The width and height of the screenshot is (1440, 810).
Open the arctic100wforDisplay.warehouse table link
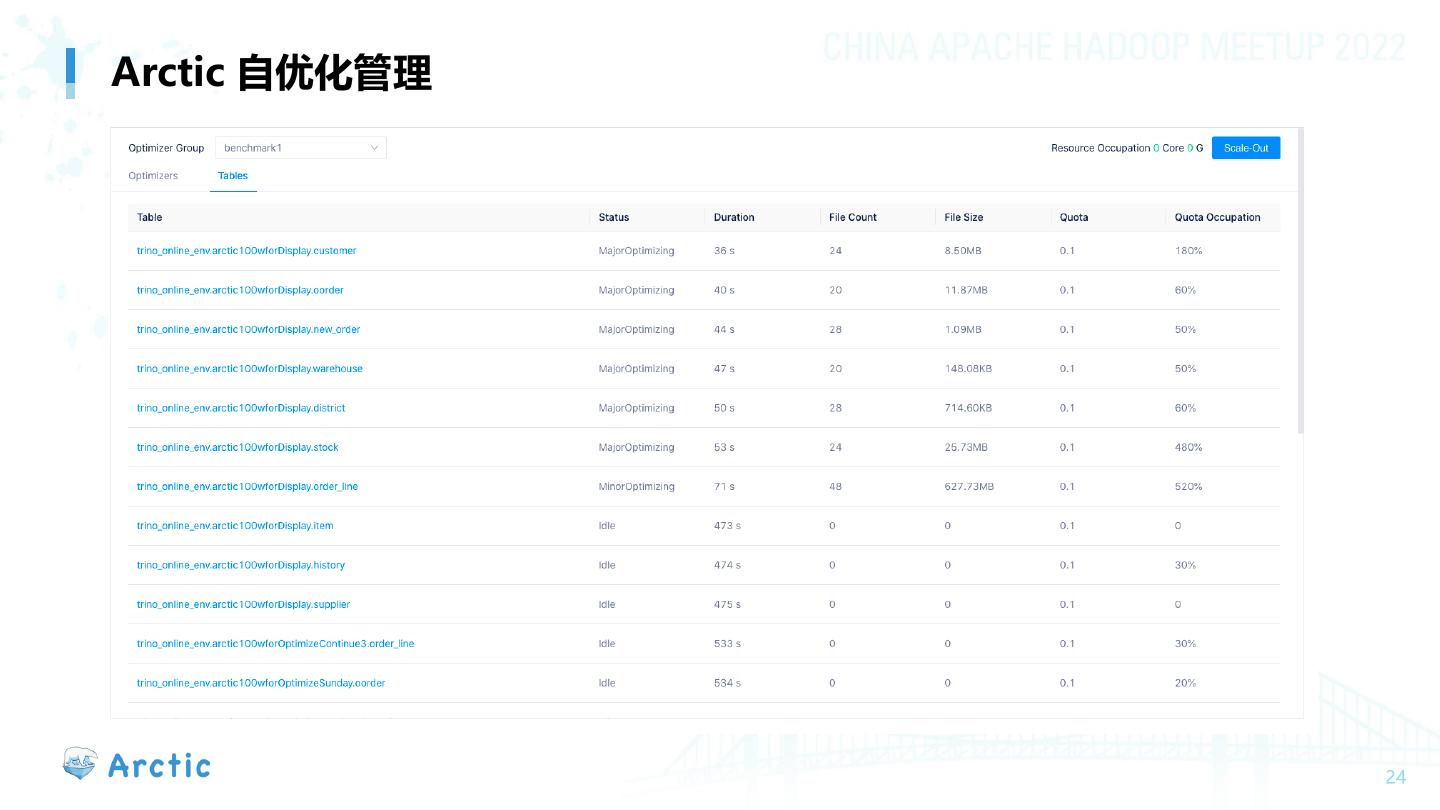click(250, 369)
